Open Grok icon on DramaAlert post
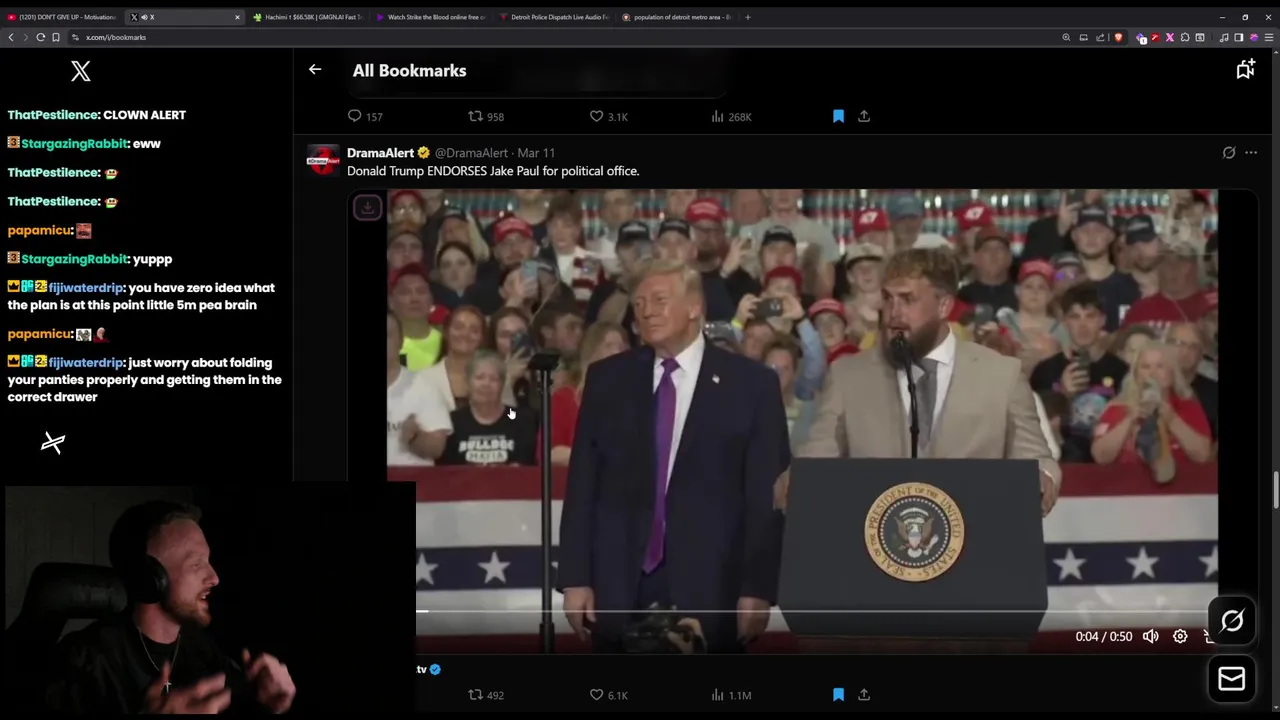This screenshot has width=1280, height=720. click(x=1229, y=153)
